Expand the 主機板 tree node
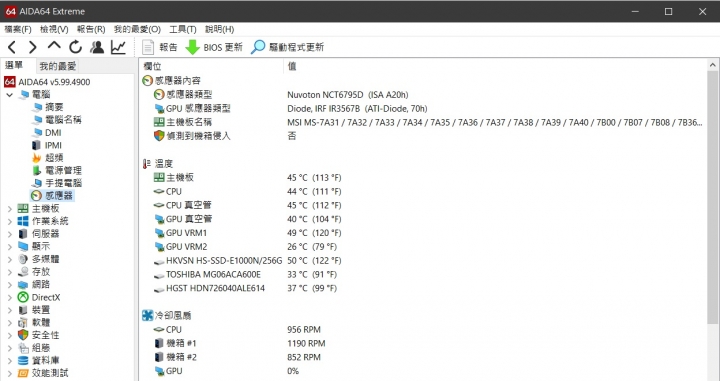This screenshot has height=381, width=720. 10,208
